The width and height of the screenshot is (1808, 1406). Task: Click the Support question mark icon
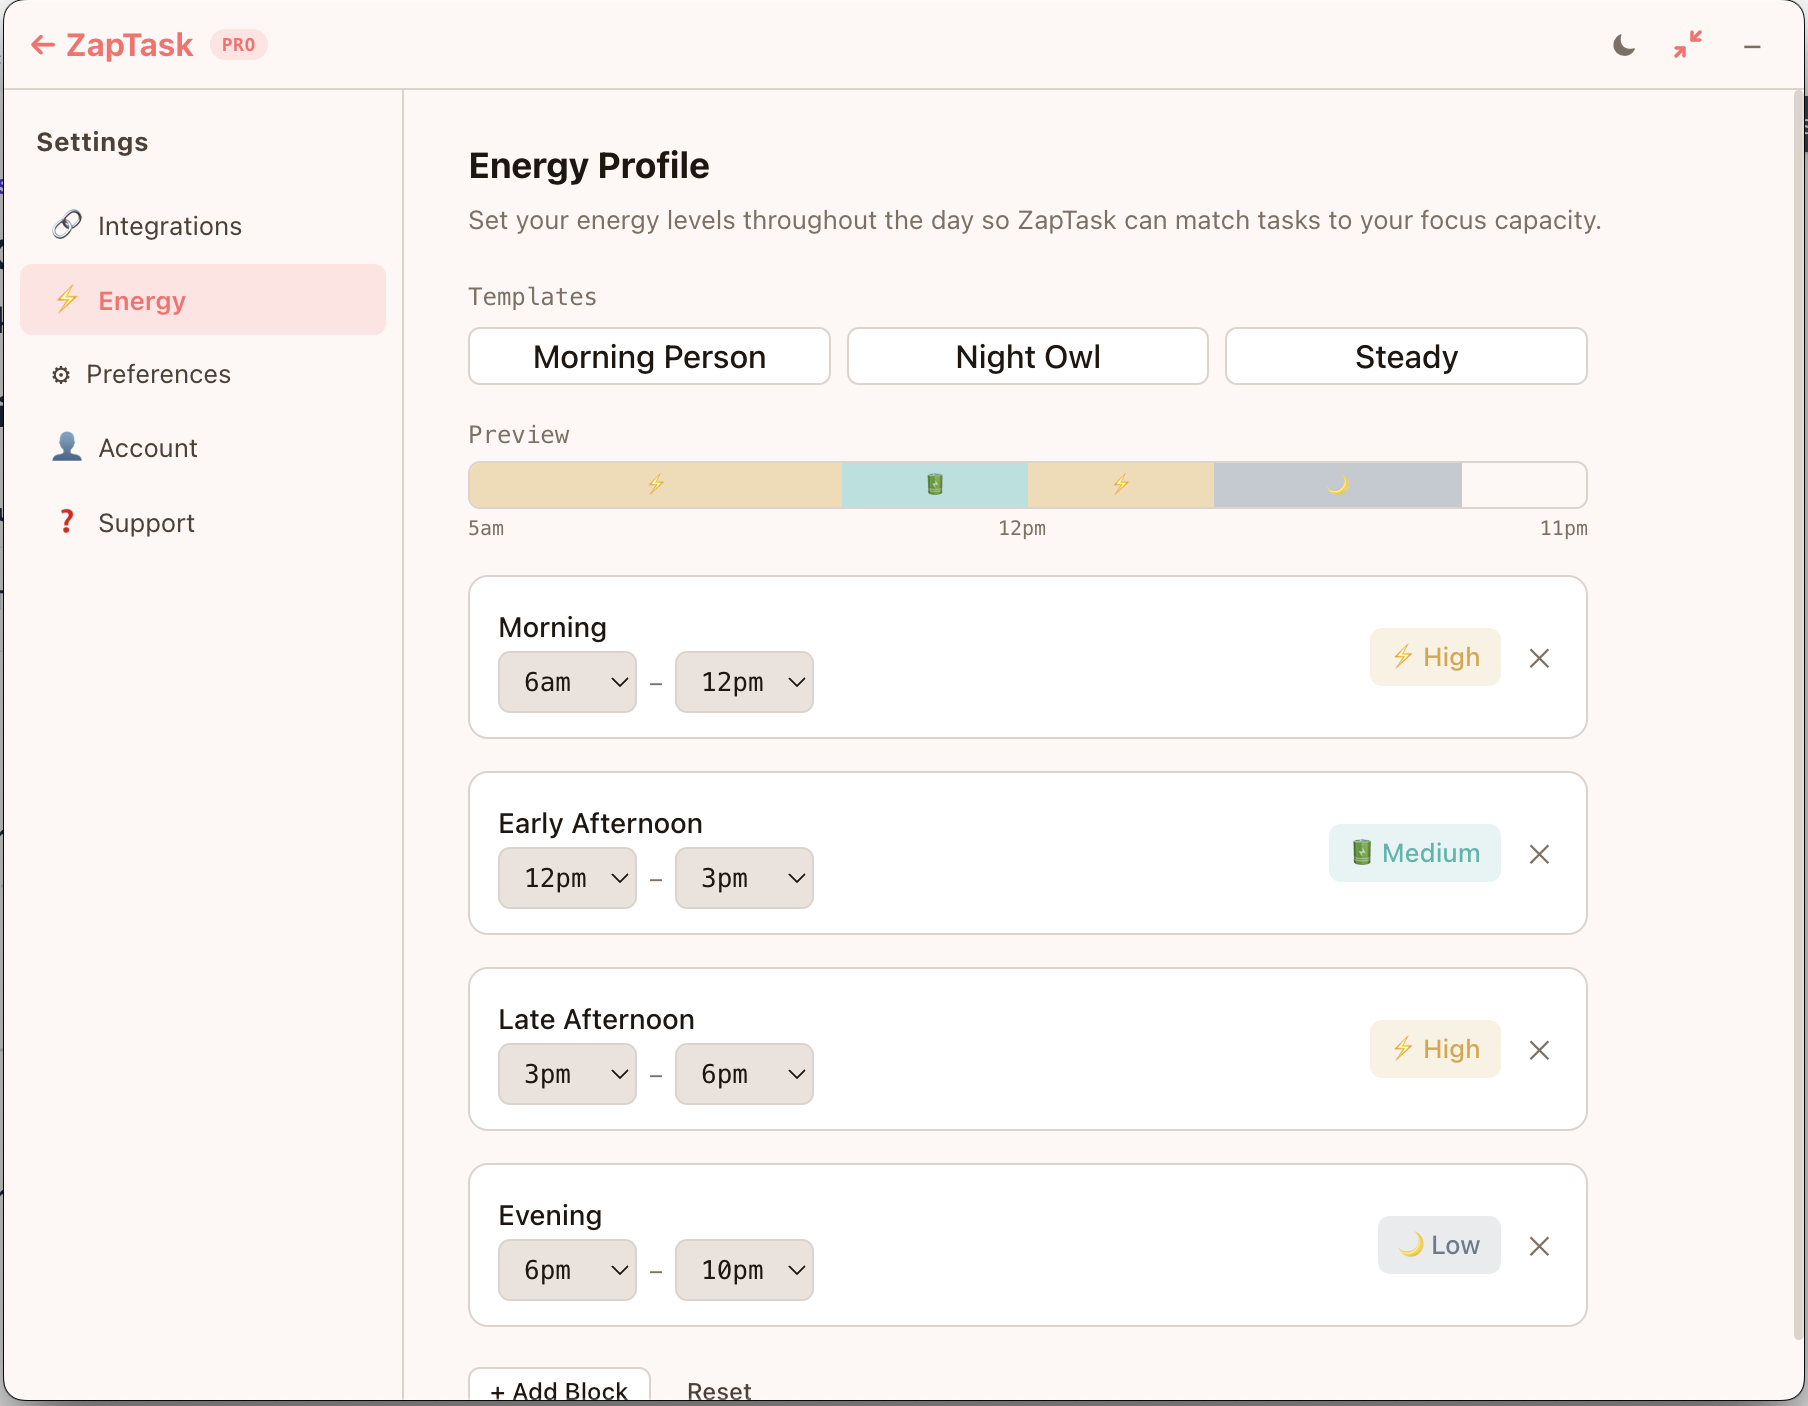pos(67,522)
